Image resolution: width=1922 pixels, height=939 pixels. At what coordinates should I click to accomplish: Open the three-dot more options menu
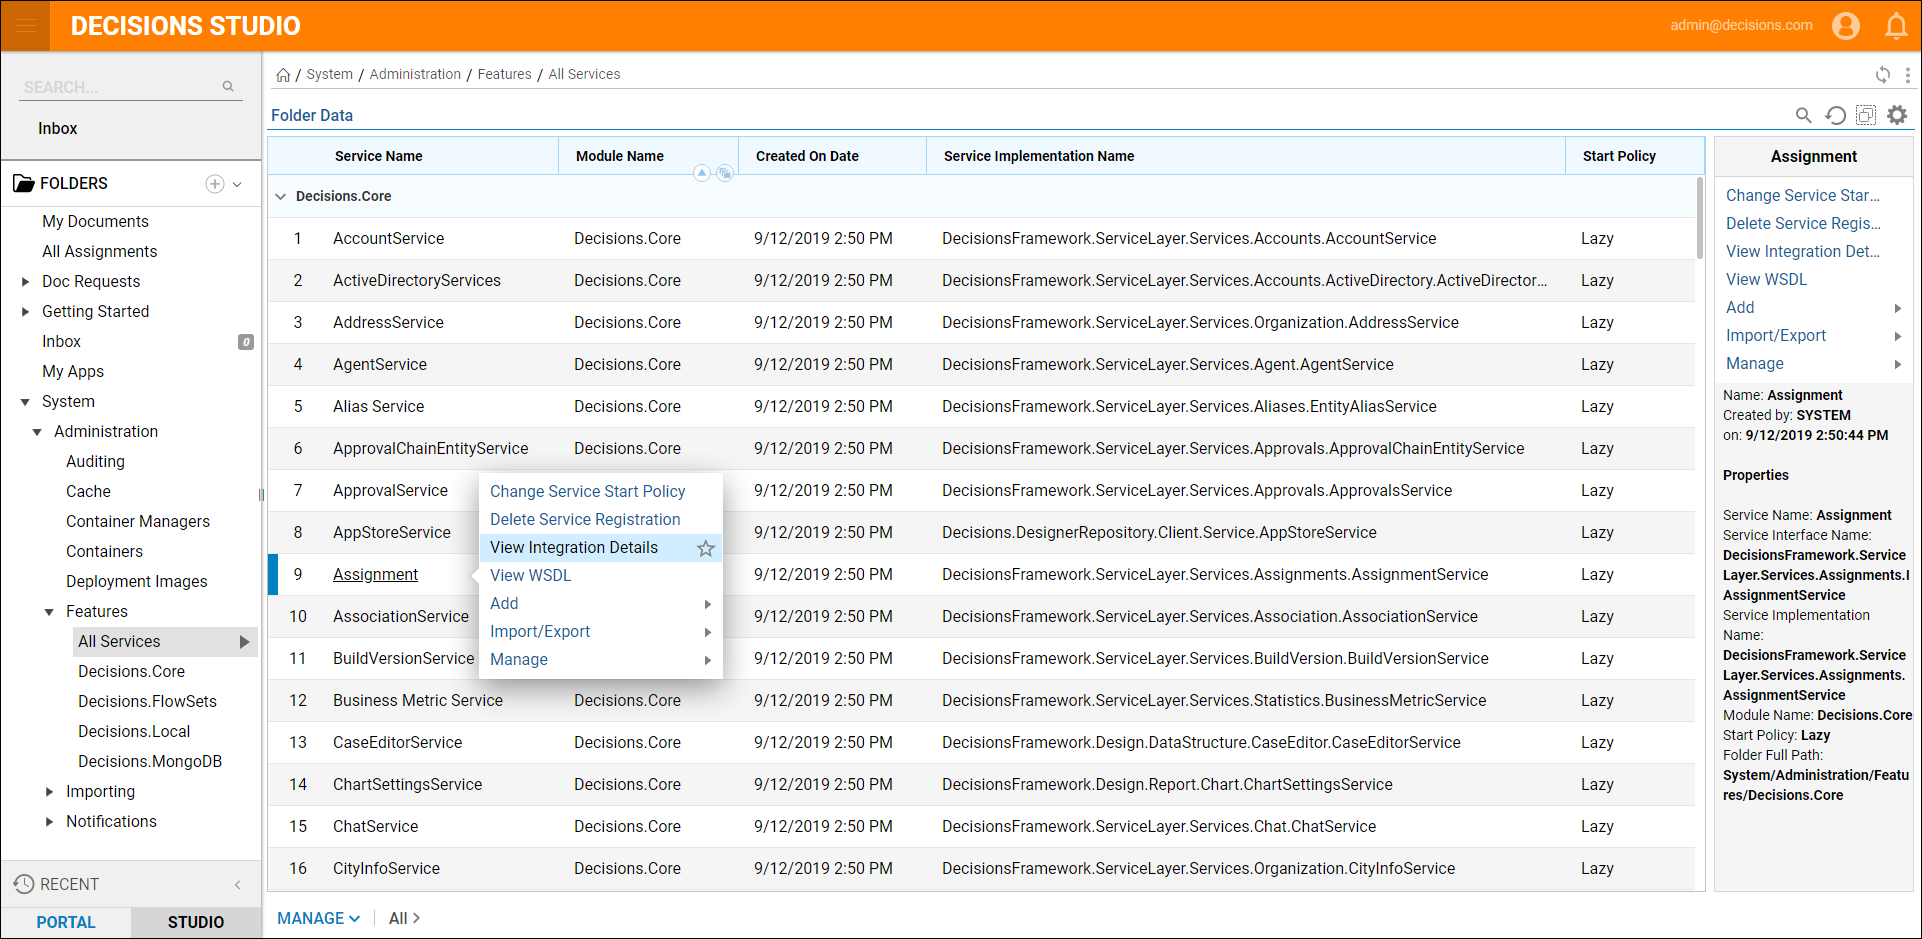pos(1907,75)
